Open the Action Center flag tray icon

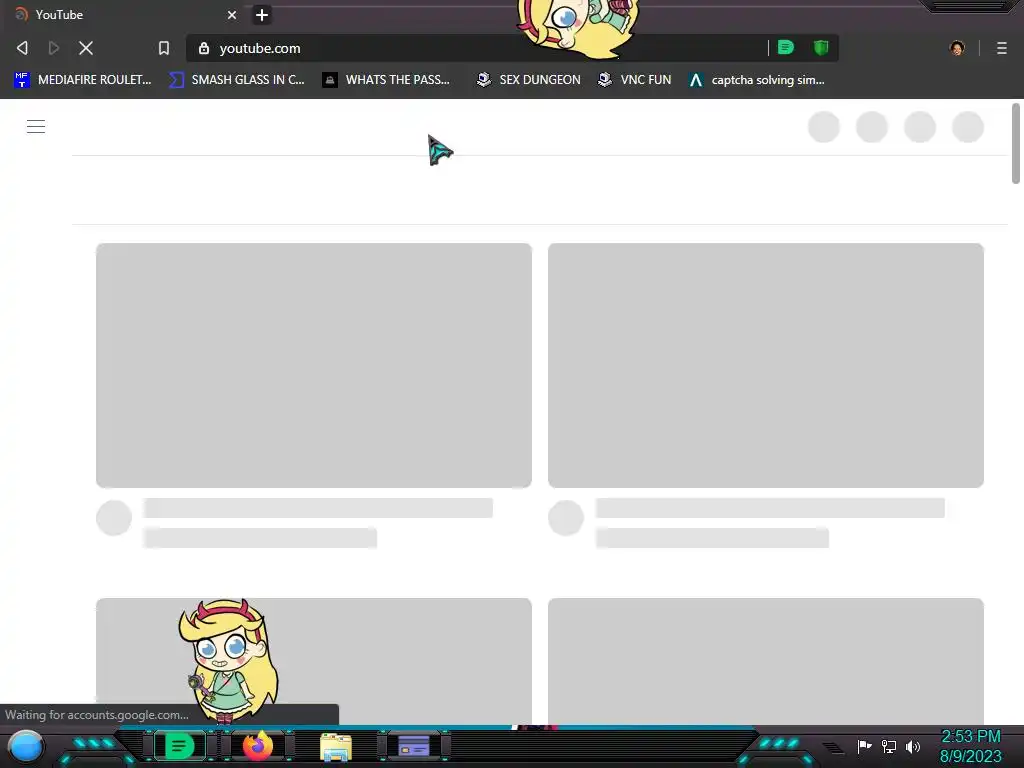(x=864, y=746)
